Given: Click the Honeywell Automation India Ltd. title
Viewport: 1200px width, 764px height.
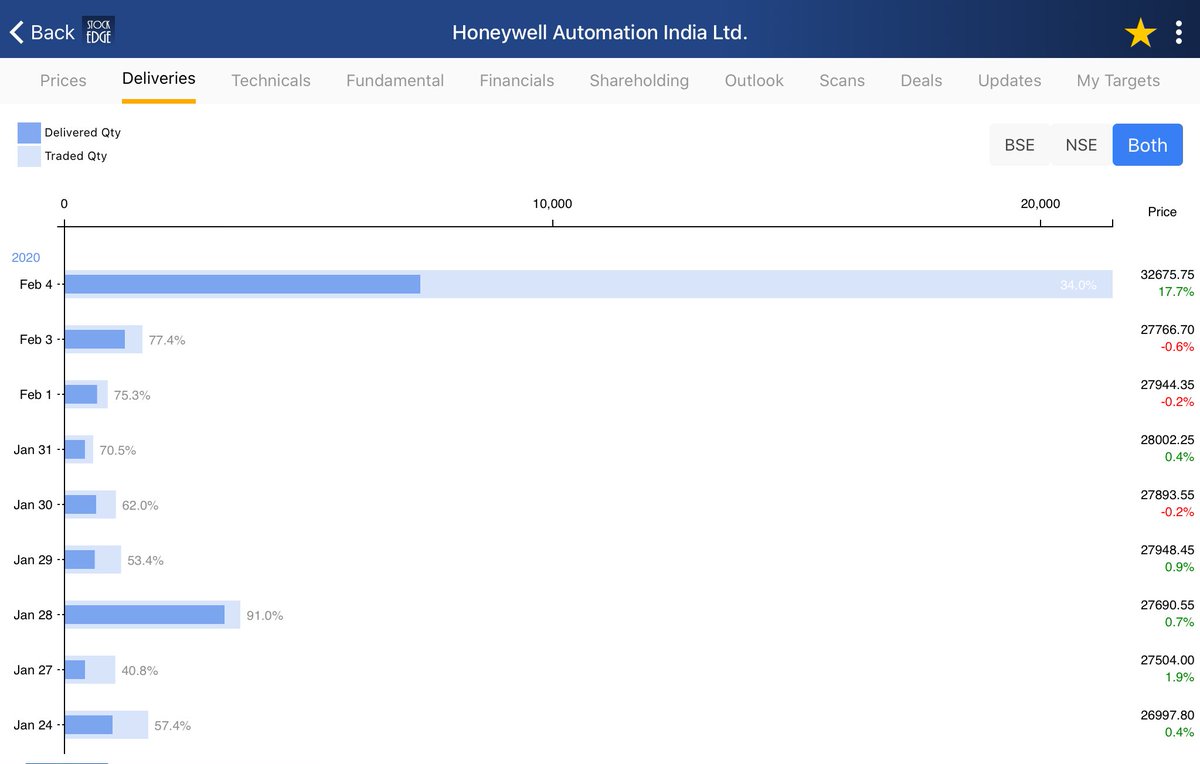Looking at the screenshot, I should click(x=600, y=32).
